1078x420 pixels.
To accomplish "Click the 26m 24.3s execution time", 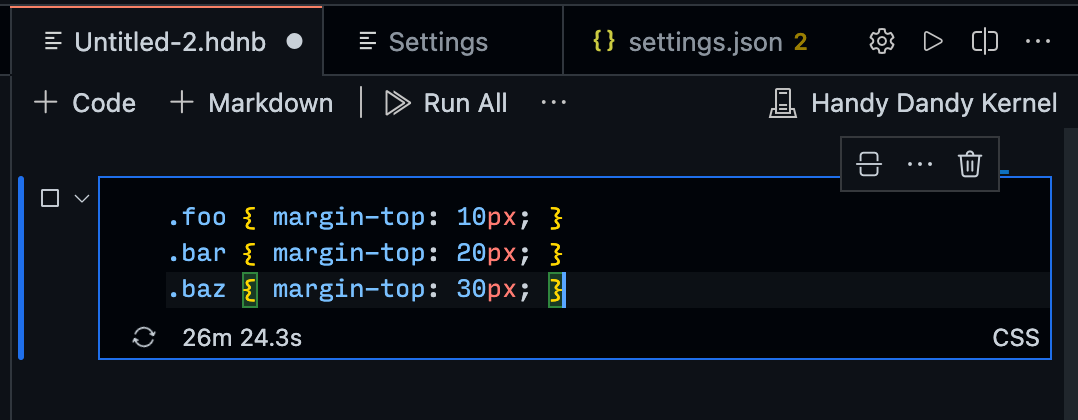I will pos(242,338).
